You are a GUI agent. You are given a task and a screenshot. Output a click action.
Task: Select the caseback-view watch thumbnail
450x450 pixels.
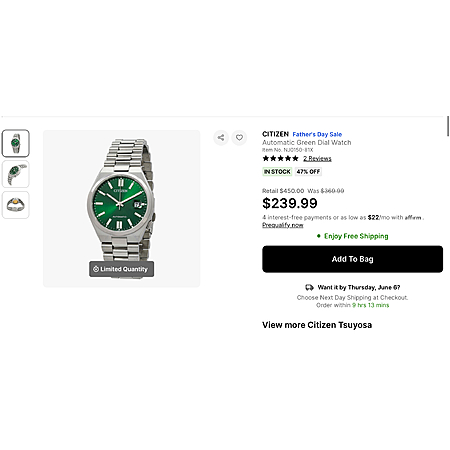coord(16,205)
